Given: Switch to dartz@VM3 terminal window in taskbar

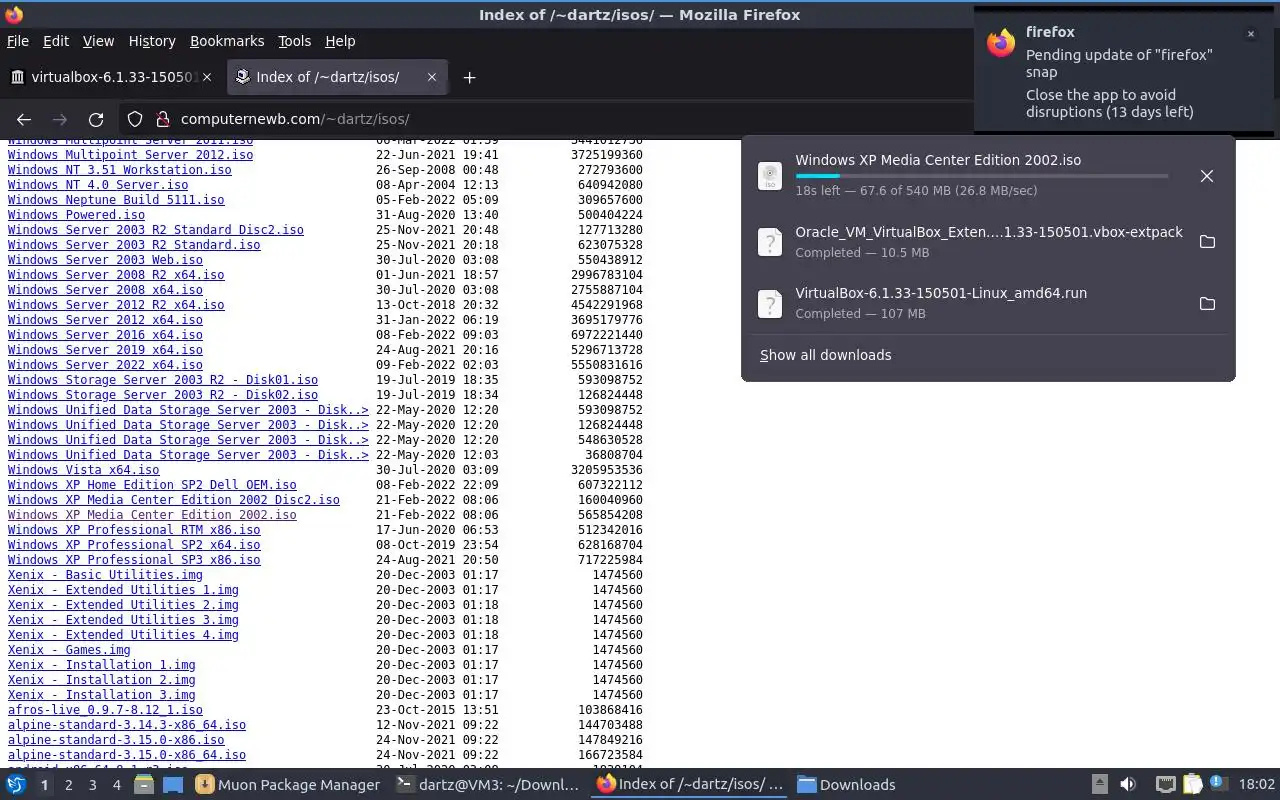Looking at the screenshot, I should point(488,785).
